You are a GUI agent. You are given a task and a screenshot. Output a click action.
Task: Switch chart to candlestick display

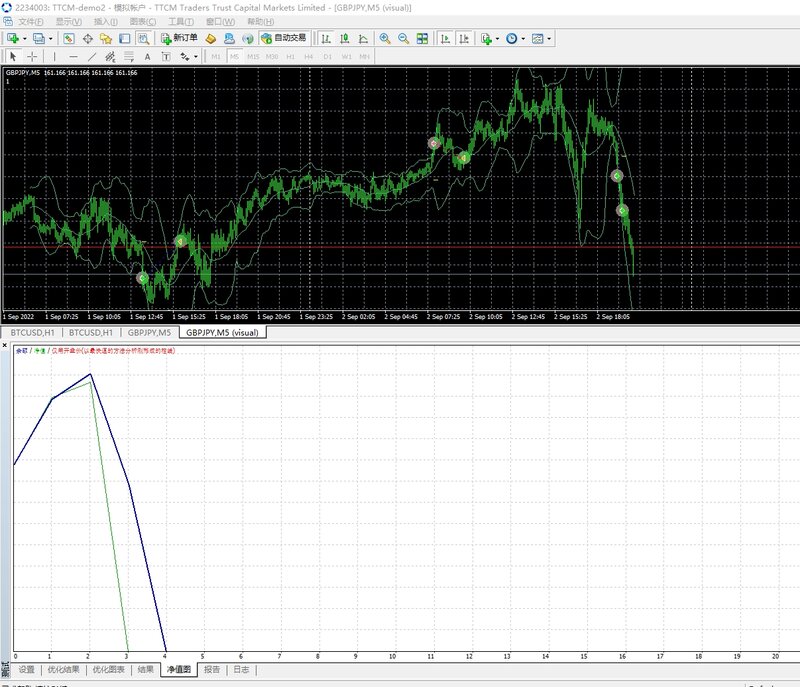(344, 38)
